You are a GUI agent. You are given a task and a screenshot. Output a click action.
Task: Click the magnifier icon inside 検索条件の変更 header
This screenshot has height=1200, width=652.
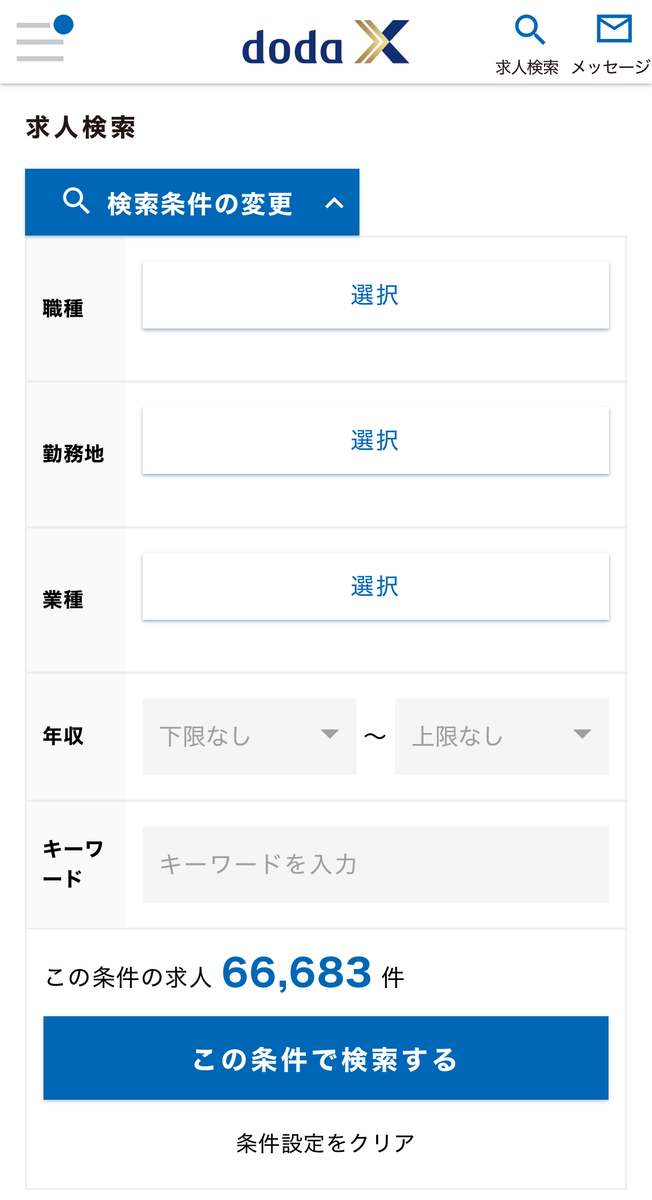(x=76, y=202)
